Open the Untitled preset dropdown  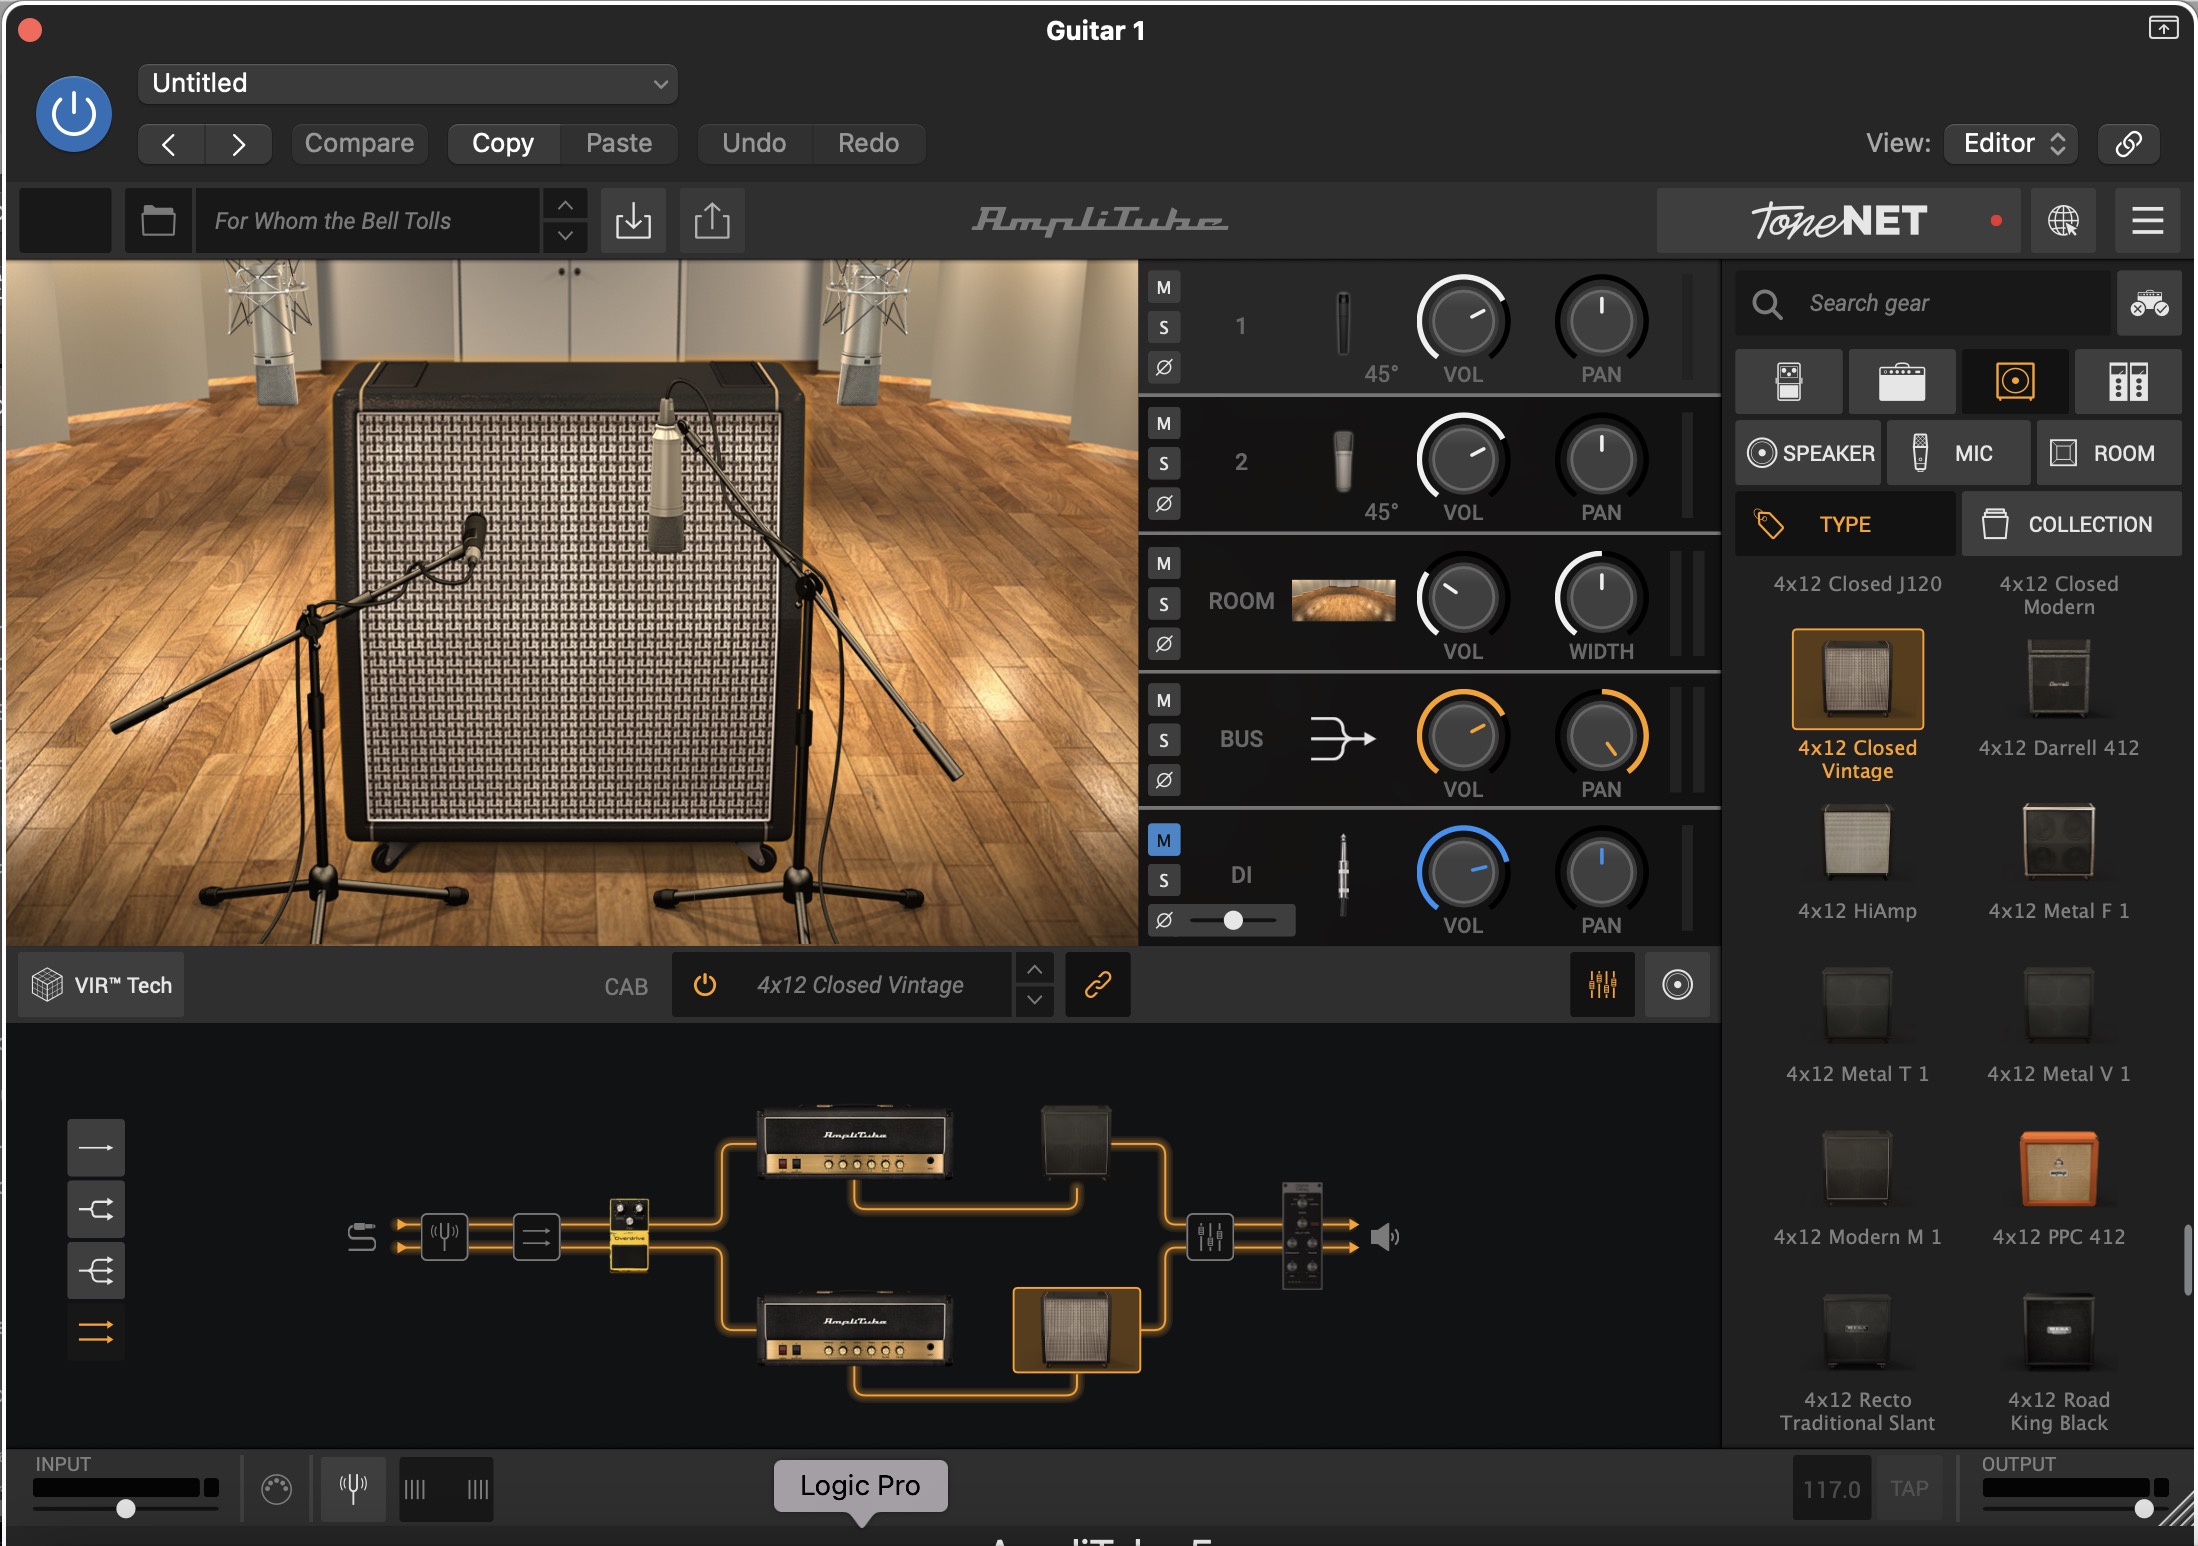[408, 83]
